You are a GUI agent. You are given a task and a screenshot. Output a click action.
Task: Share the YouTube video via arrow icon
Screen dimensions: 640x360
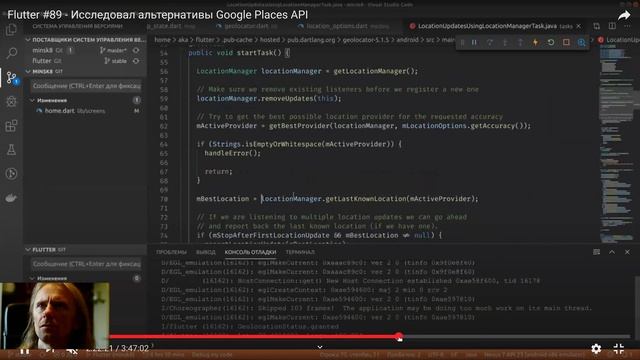coord(624,16)
